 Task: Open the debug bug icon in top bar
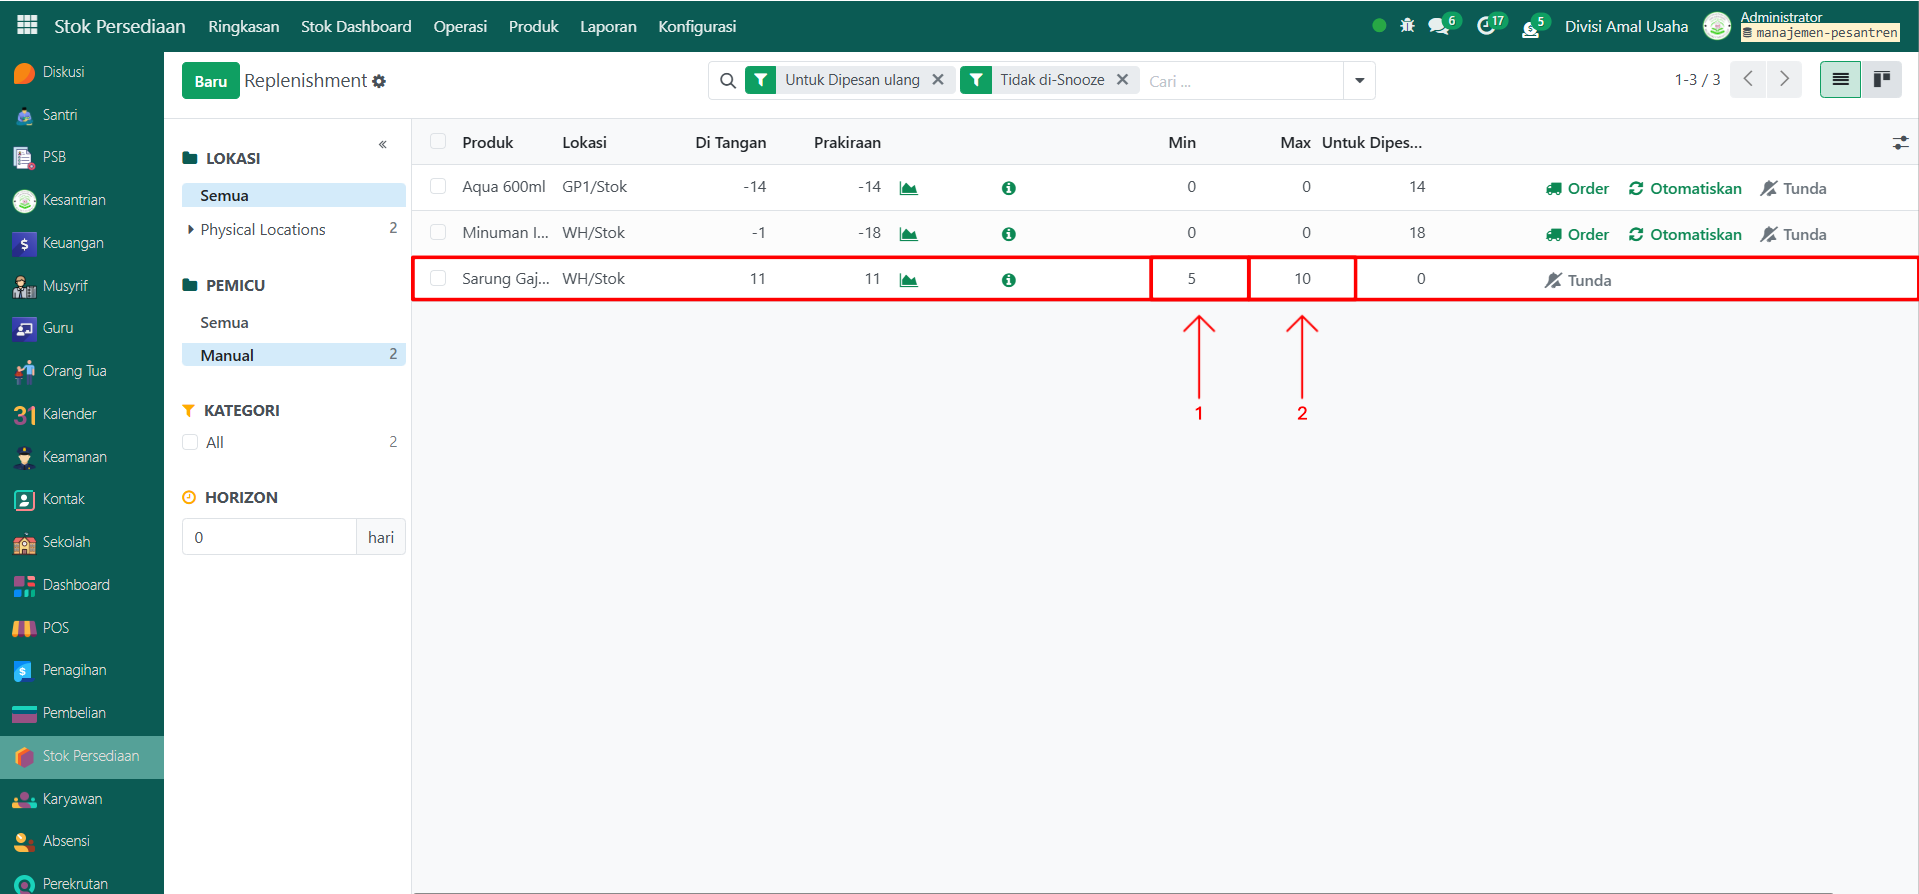(x=1407, y=26)
